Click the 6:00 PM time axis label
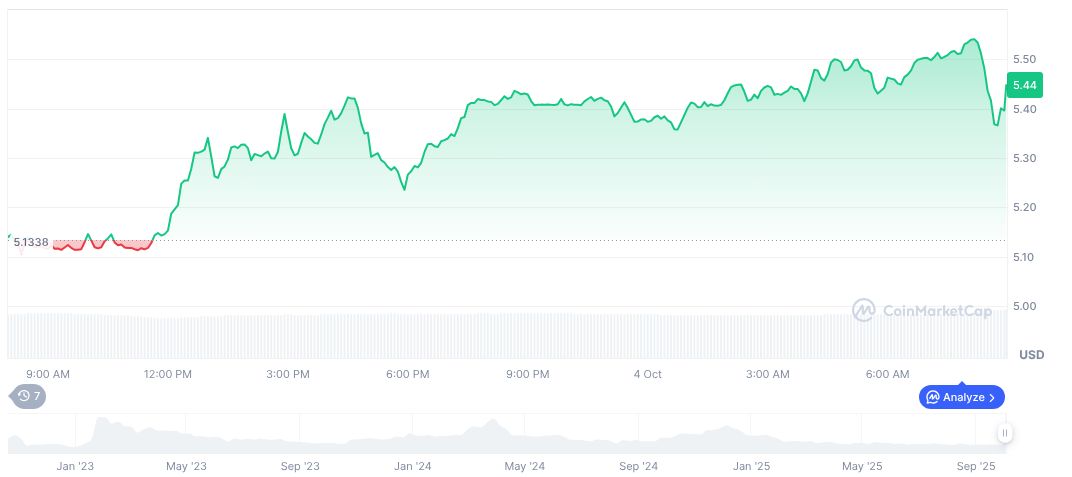 pyautogui.click(x=407, y=374)
